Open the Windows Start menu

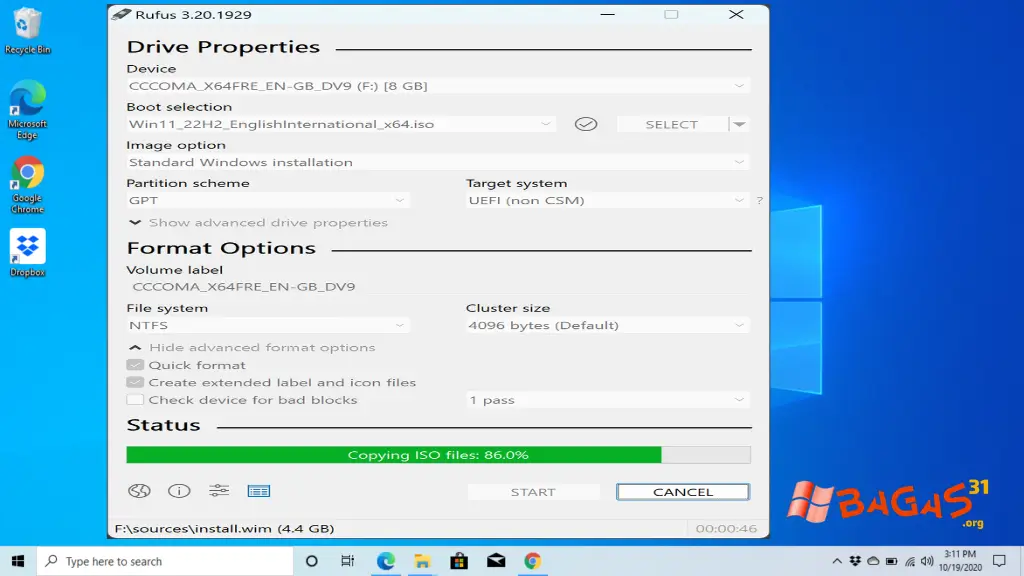pyautogui.click(x=18, y=561)
